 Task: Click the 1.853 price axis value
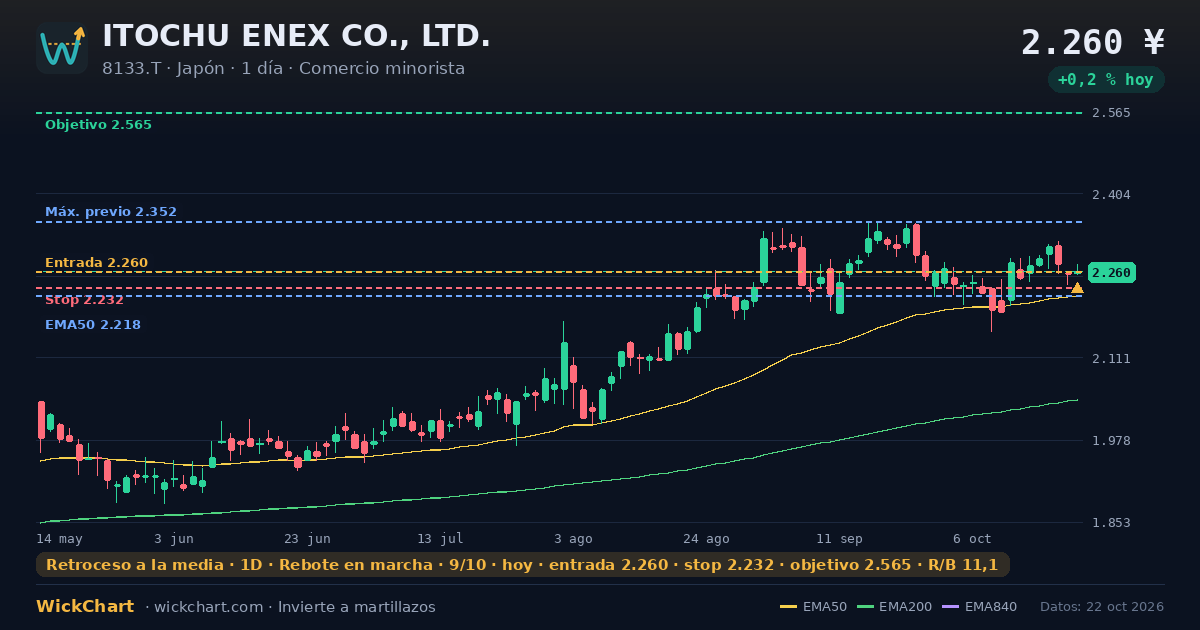(1112, 523)
